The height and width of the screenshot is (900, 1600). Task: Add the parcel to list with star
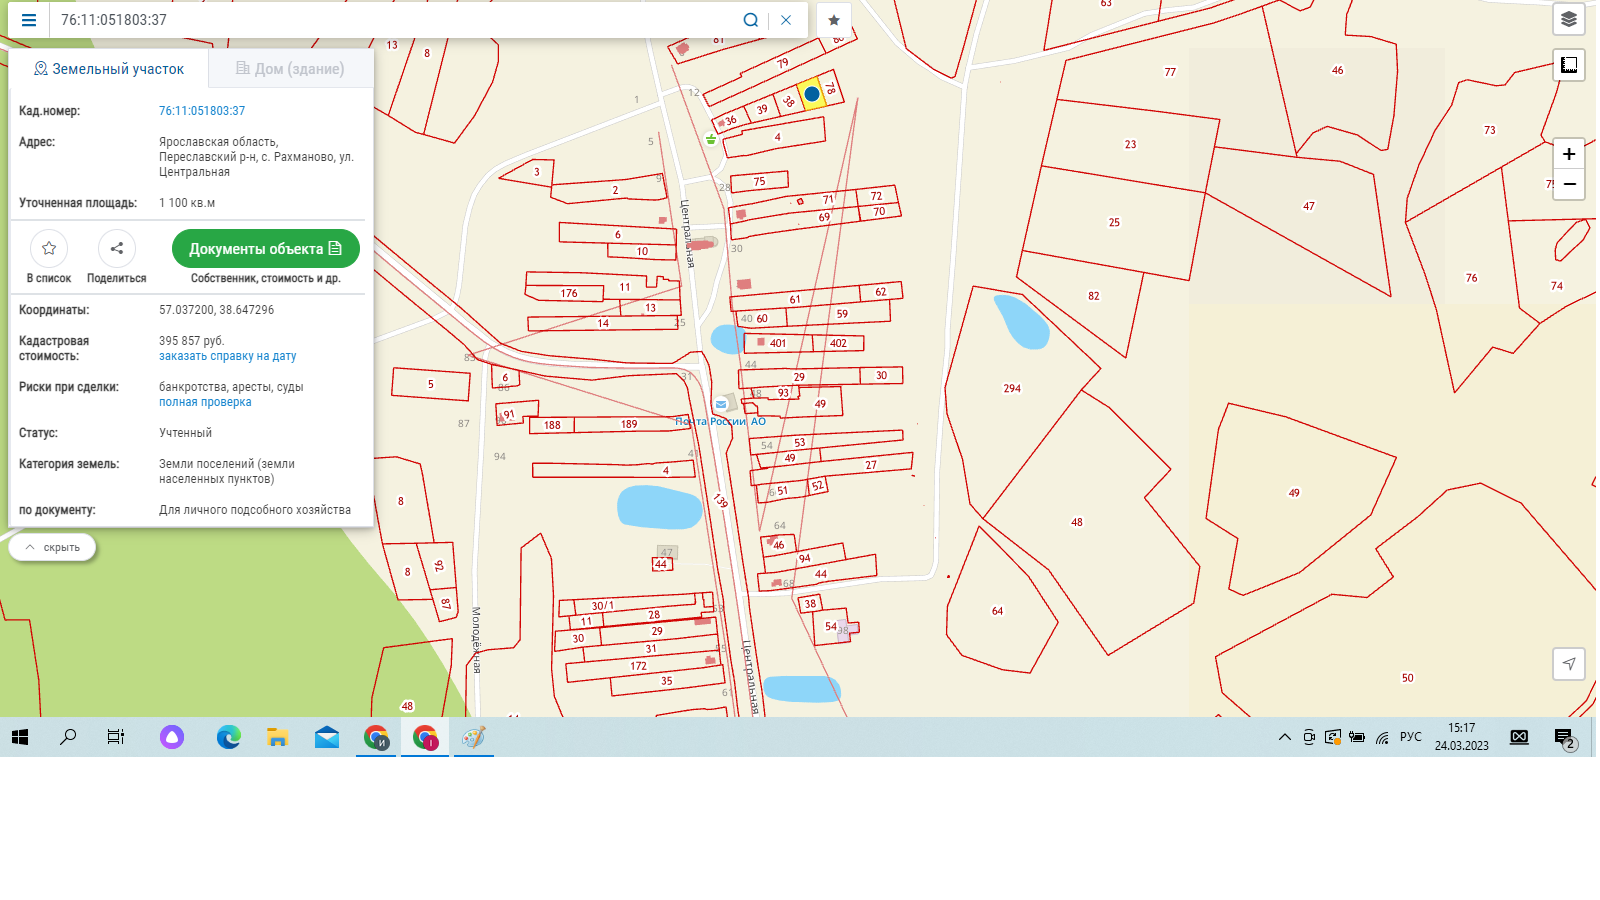pos(49,249)
